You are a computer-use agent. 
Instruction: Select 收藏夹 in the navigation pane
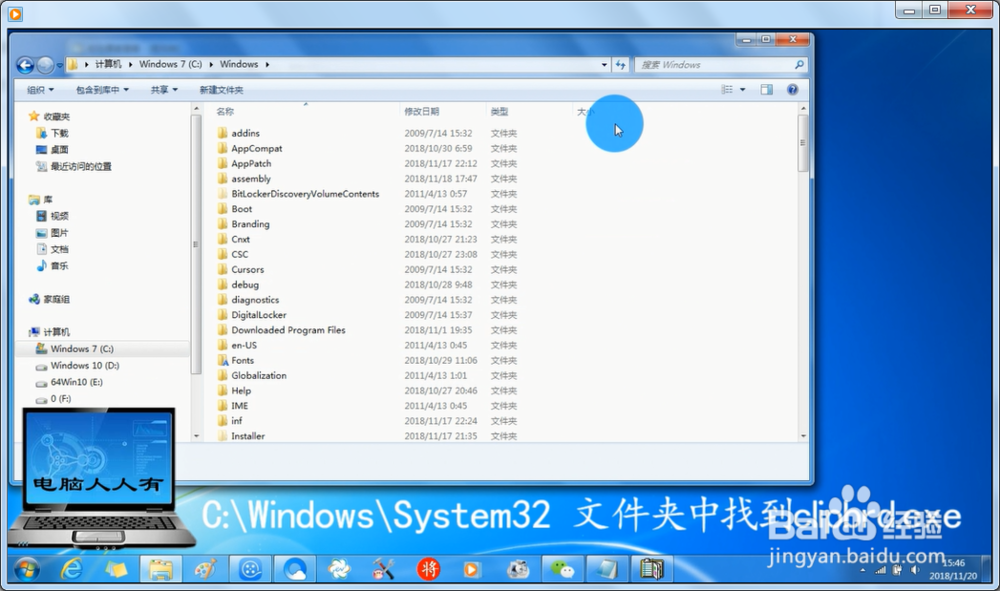click(x=56, y=117)
